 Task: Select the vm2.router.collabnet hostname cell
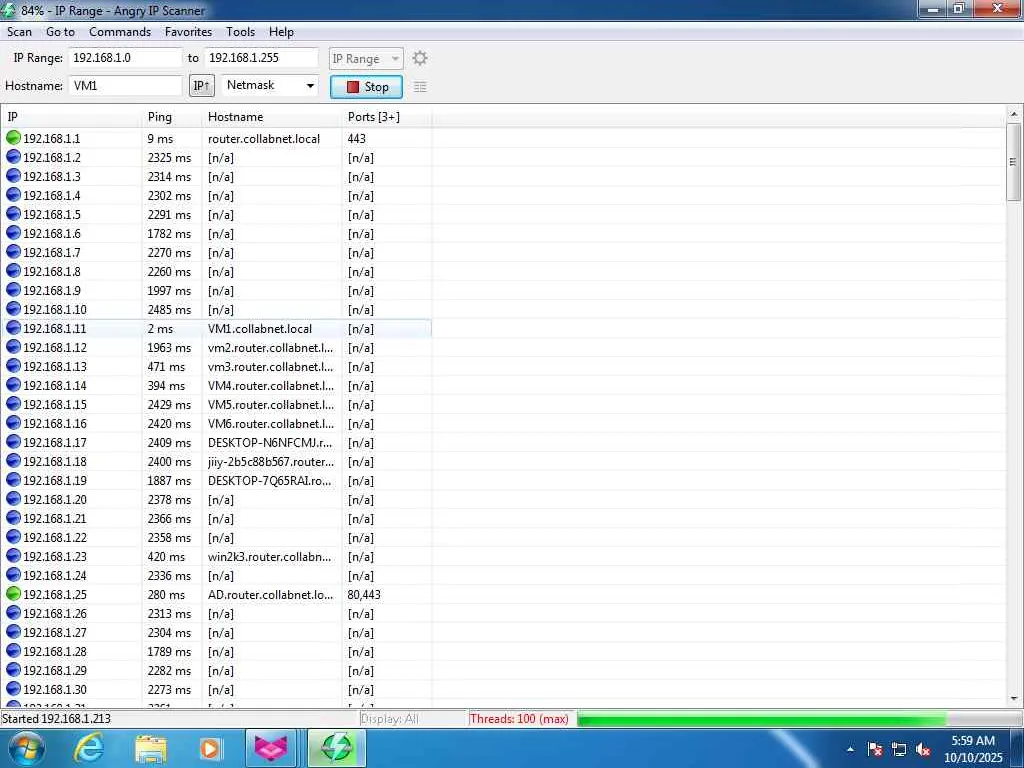pyautogui.click(x=270, y=347)
